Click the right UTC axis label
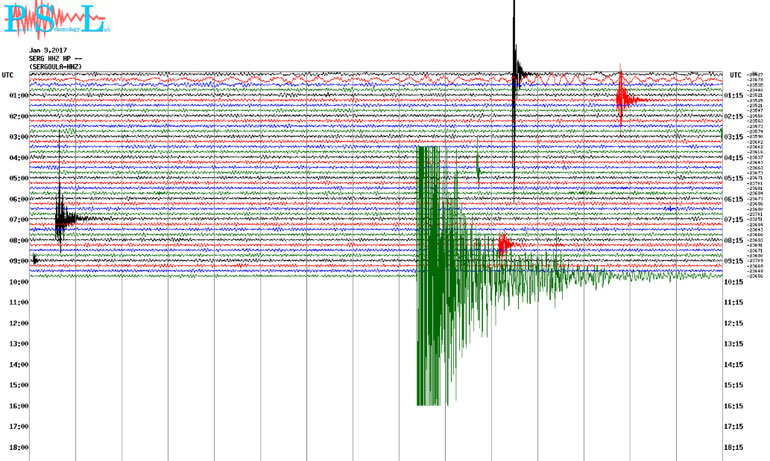This screenshot has height=461, width=770. tap(735, 75)
